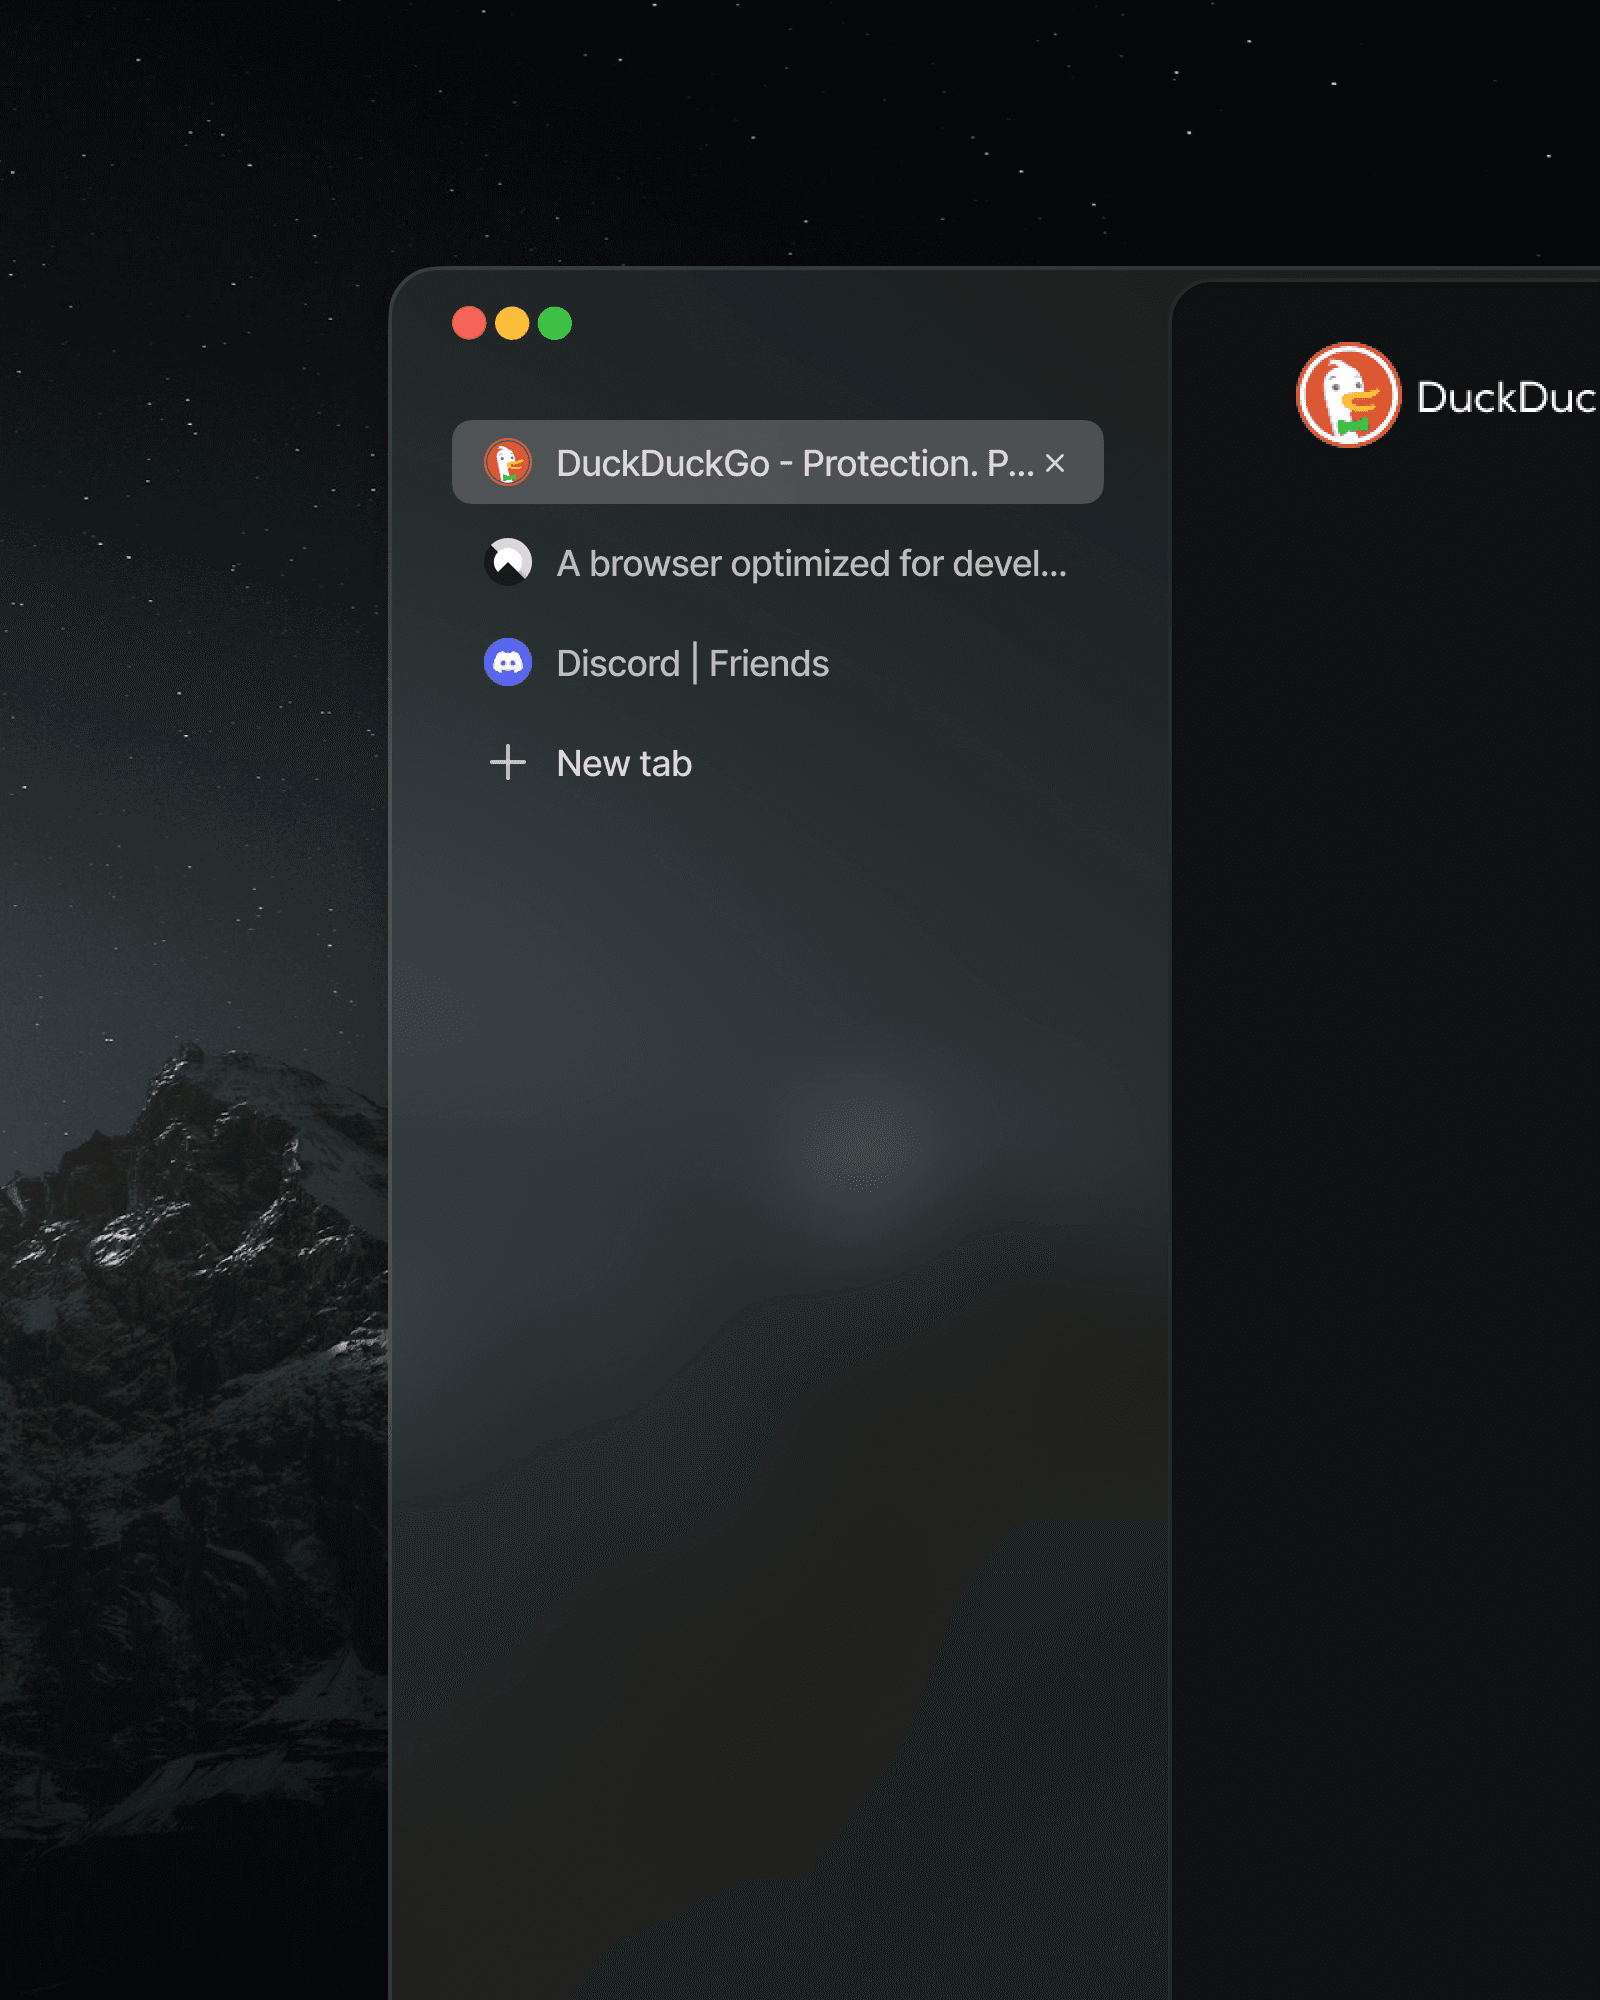Close the DuckDuckGo tab with the X

coord(1055,463)
